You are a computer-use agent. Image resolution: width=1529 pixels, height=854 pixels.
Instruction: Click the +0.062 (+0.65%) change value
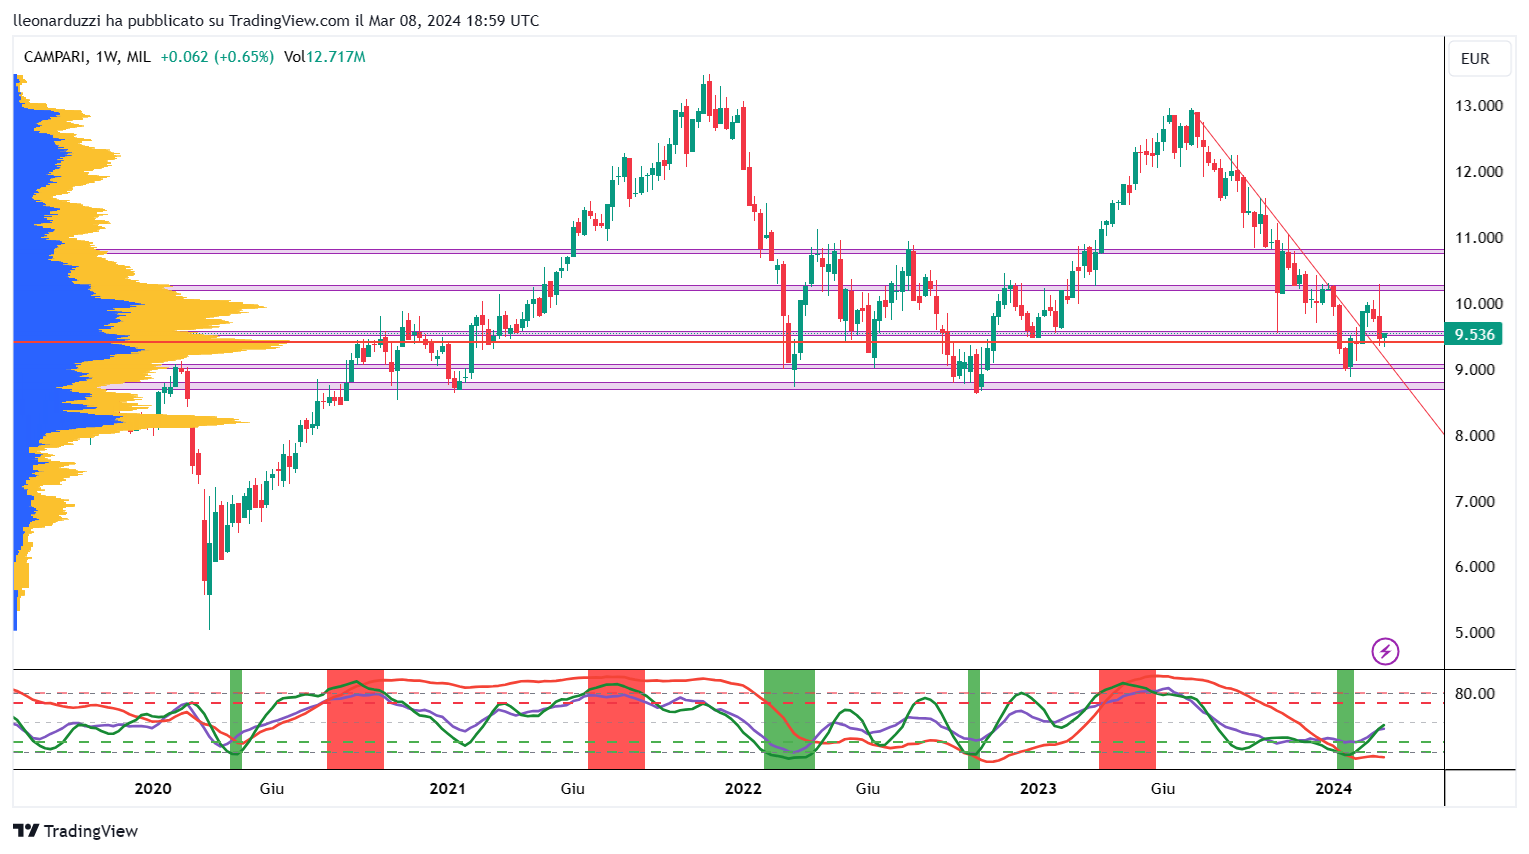click(x=217, y=57)
